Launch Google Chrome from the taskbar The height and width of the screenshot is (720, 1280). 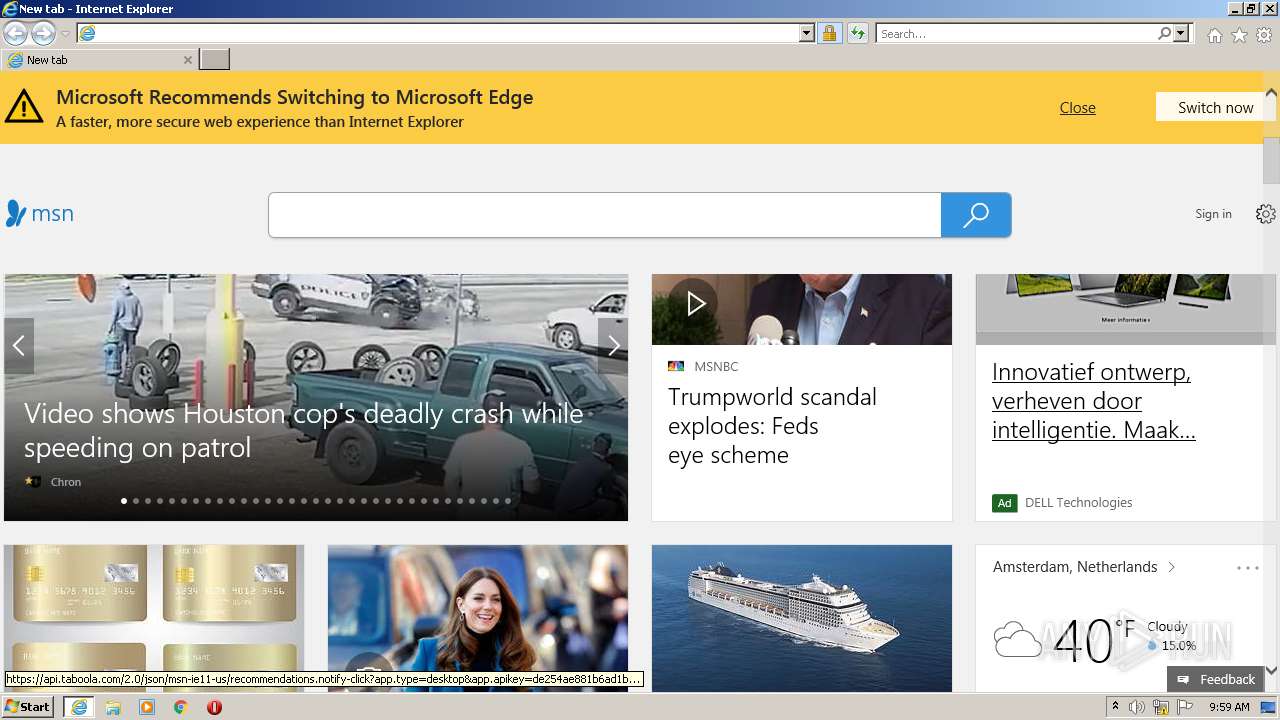tap(181, 707)
